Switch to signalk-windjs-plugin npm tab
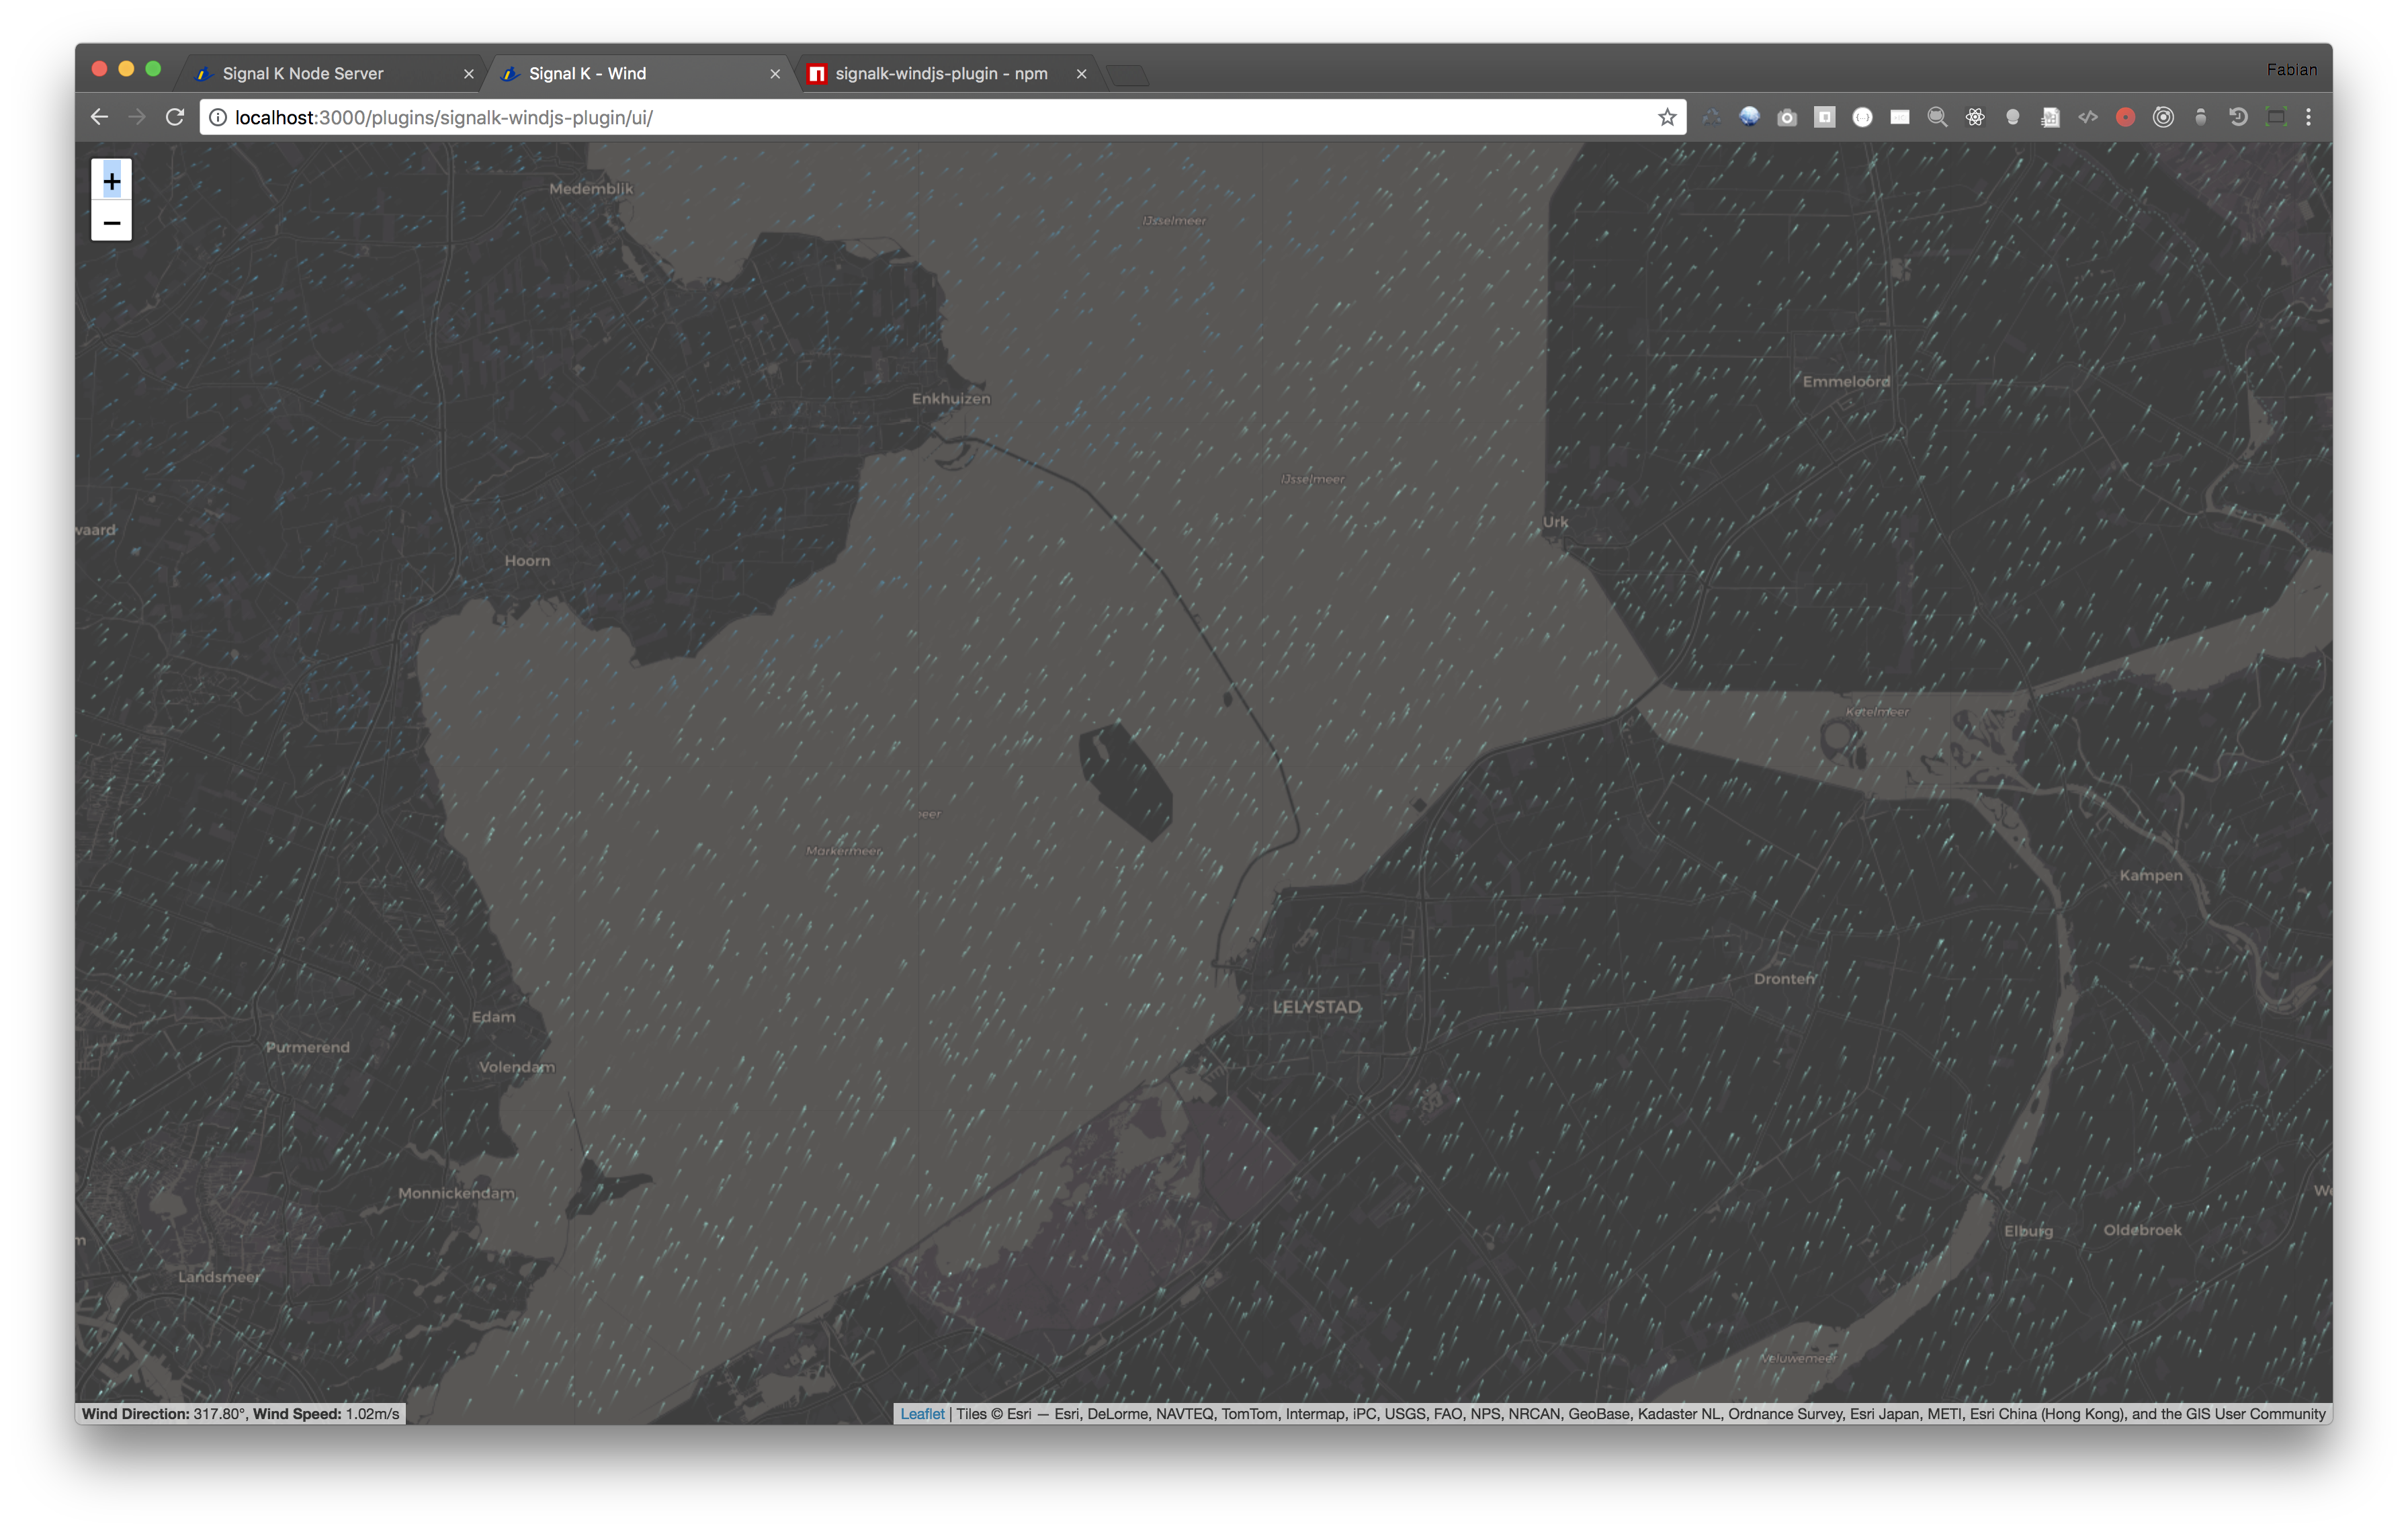This screenshot has width=2408, height=1532. (940, 73)
